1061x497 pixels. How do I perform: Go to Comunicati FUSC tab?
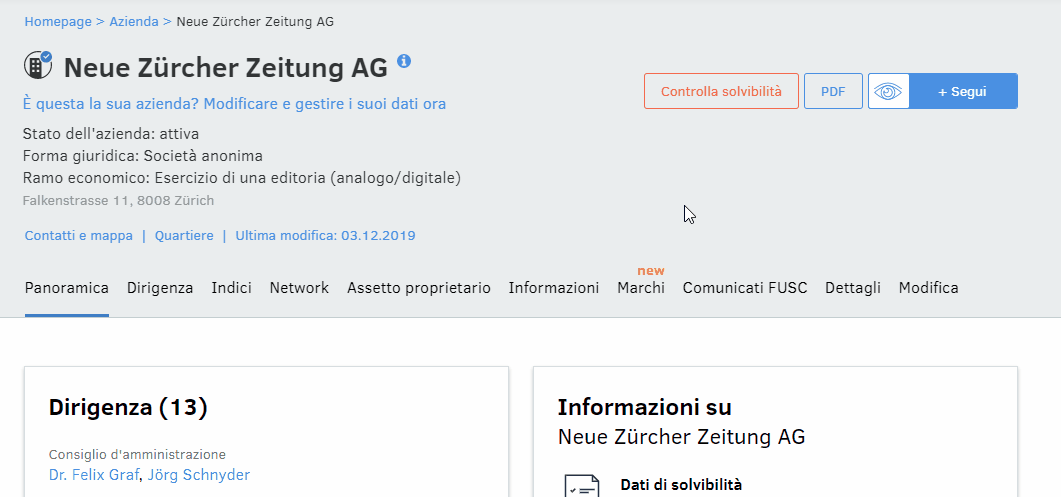tap(745, 288)
